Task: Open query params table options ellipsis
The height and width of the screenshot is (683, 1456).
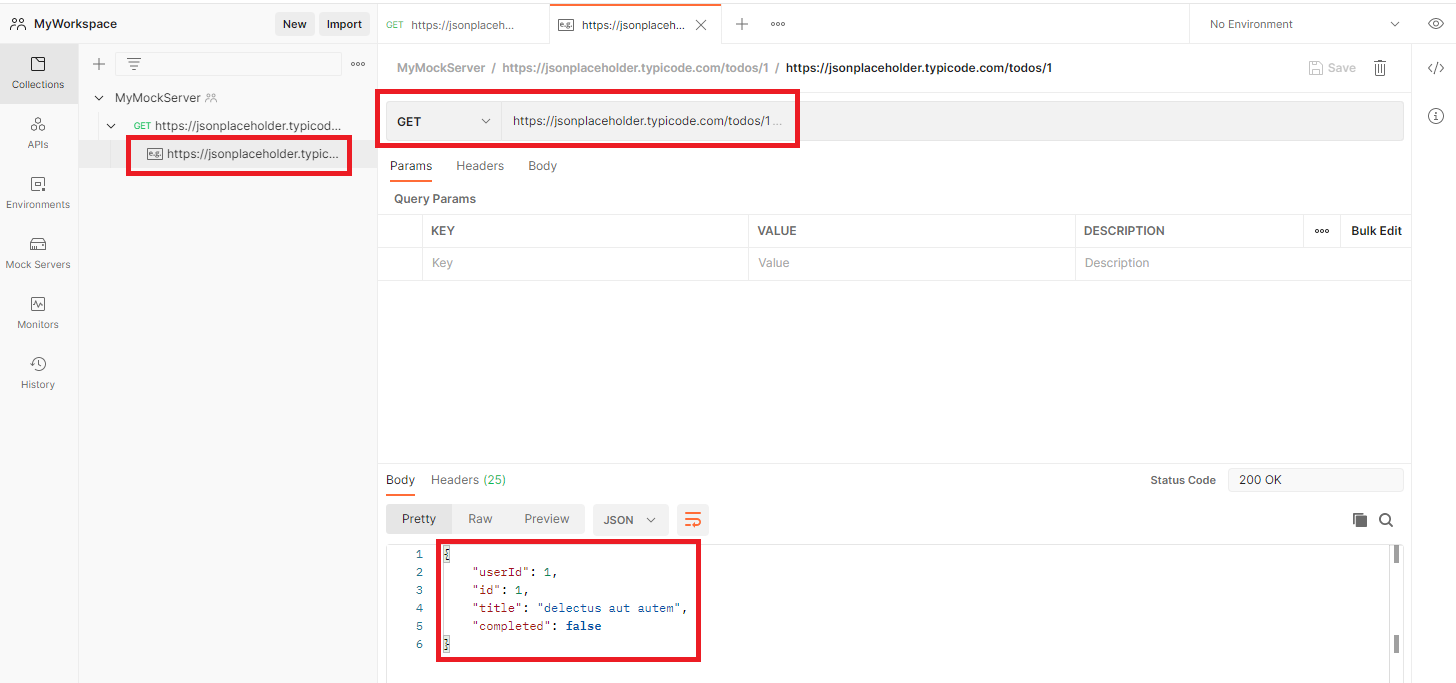Action: tap(1322, 231)
